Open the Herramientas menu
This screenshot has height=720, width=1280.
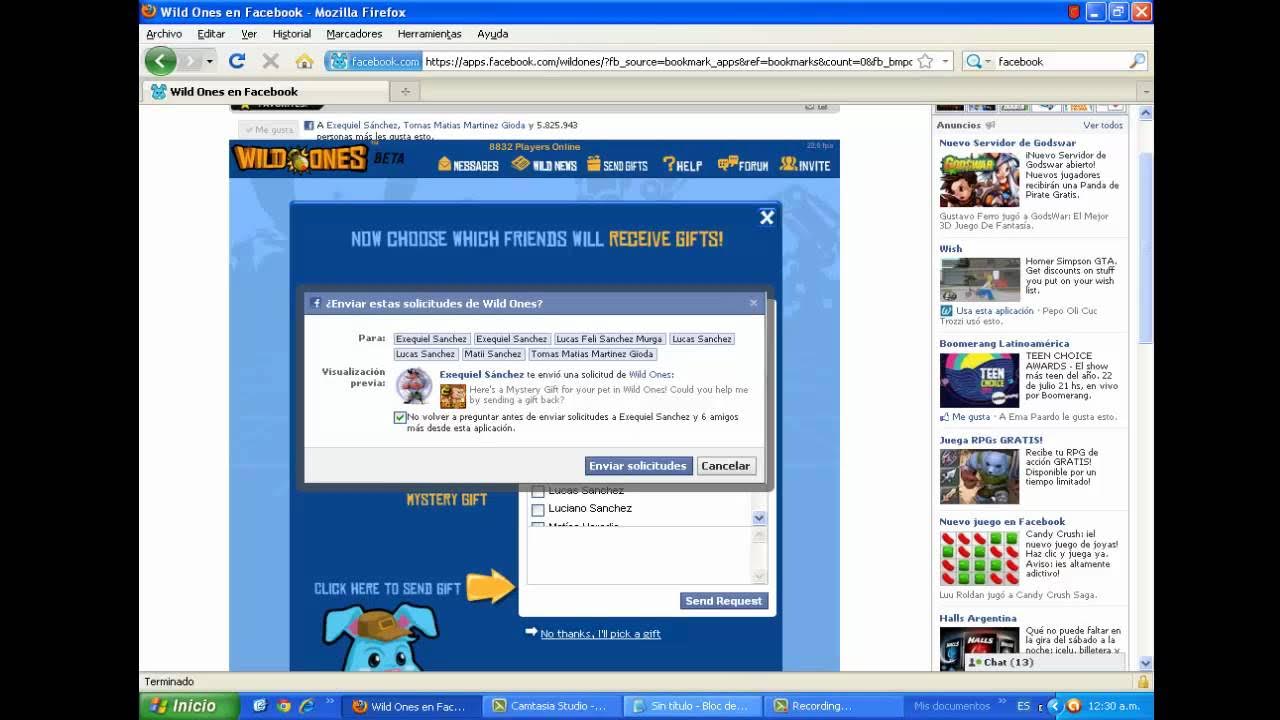430,34
